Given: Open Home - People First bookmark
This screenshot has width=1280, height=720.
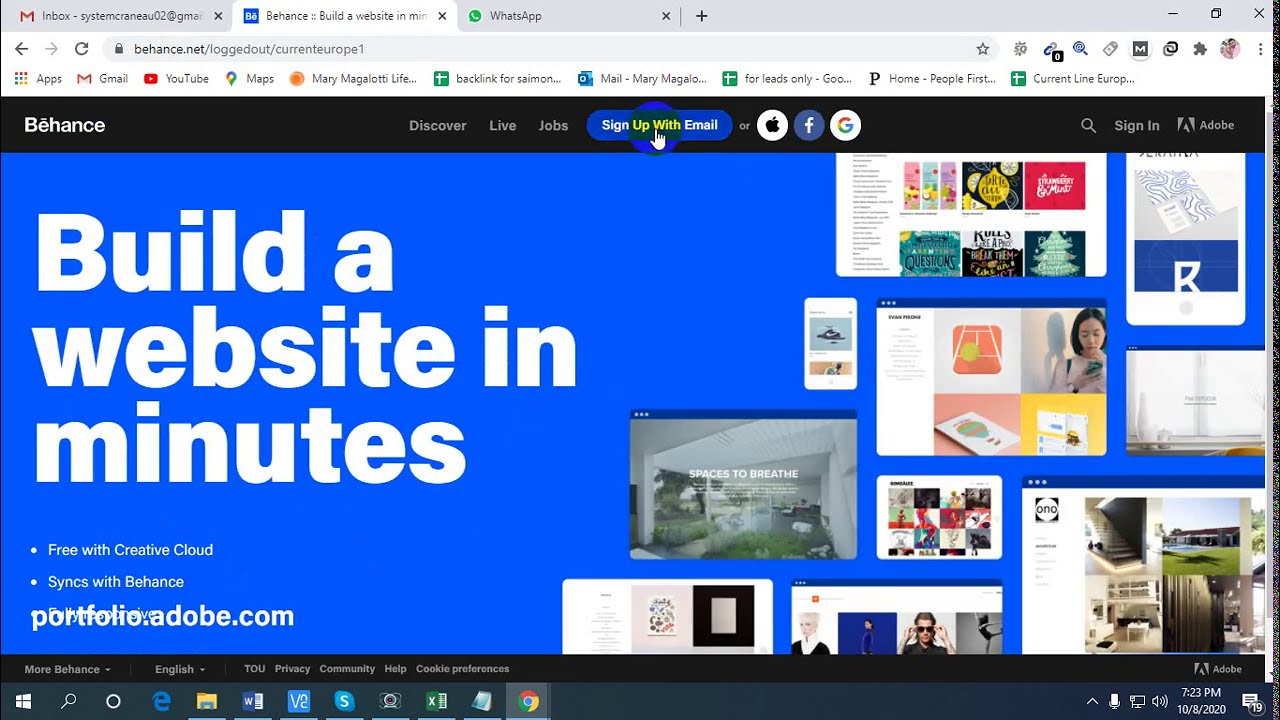Looking at the screenshot, I should 932,78.
